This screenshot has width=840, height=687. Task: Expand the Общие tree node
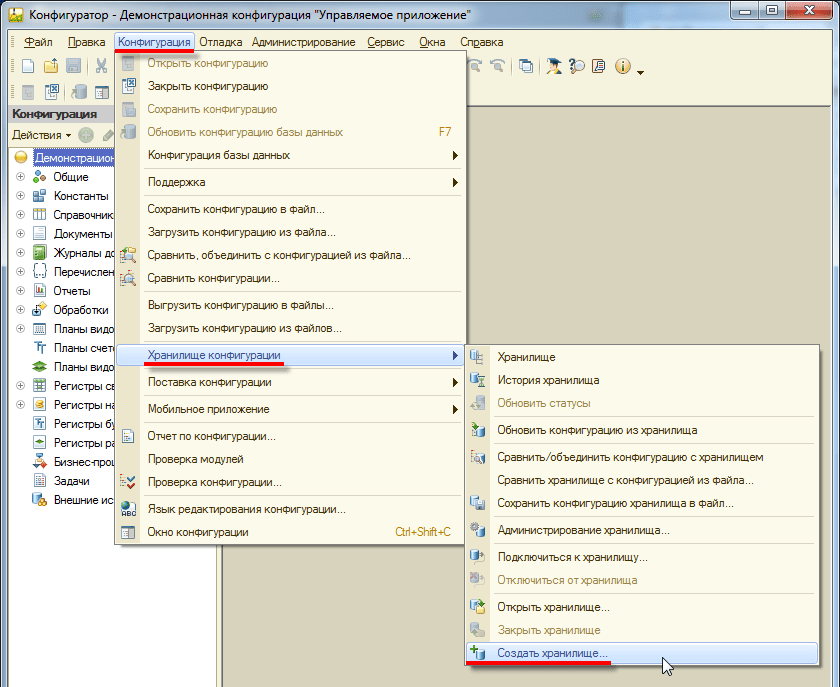coord(20,177)
